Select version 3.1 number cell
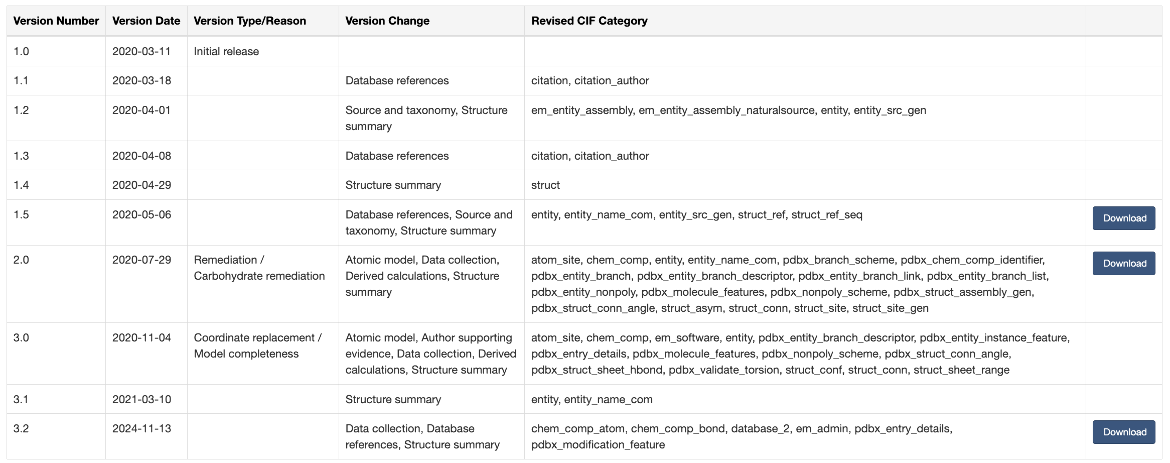Screen dimensions: 1170x463 point(21,399)
